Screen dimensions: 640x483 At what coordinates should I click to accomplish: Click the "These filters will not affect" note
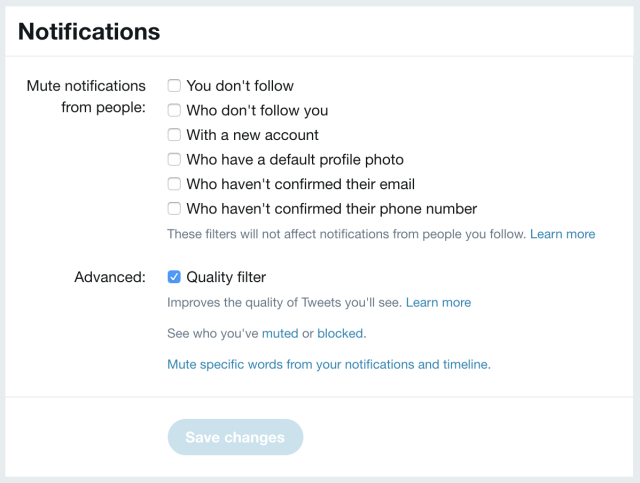347,234
